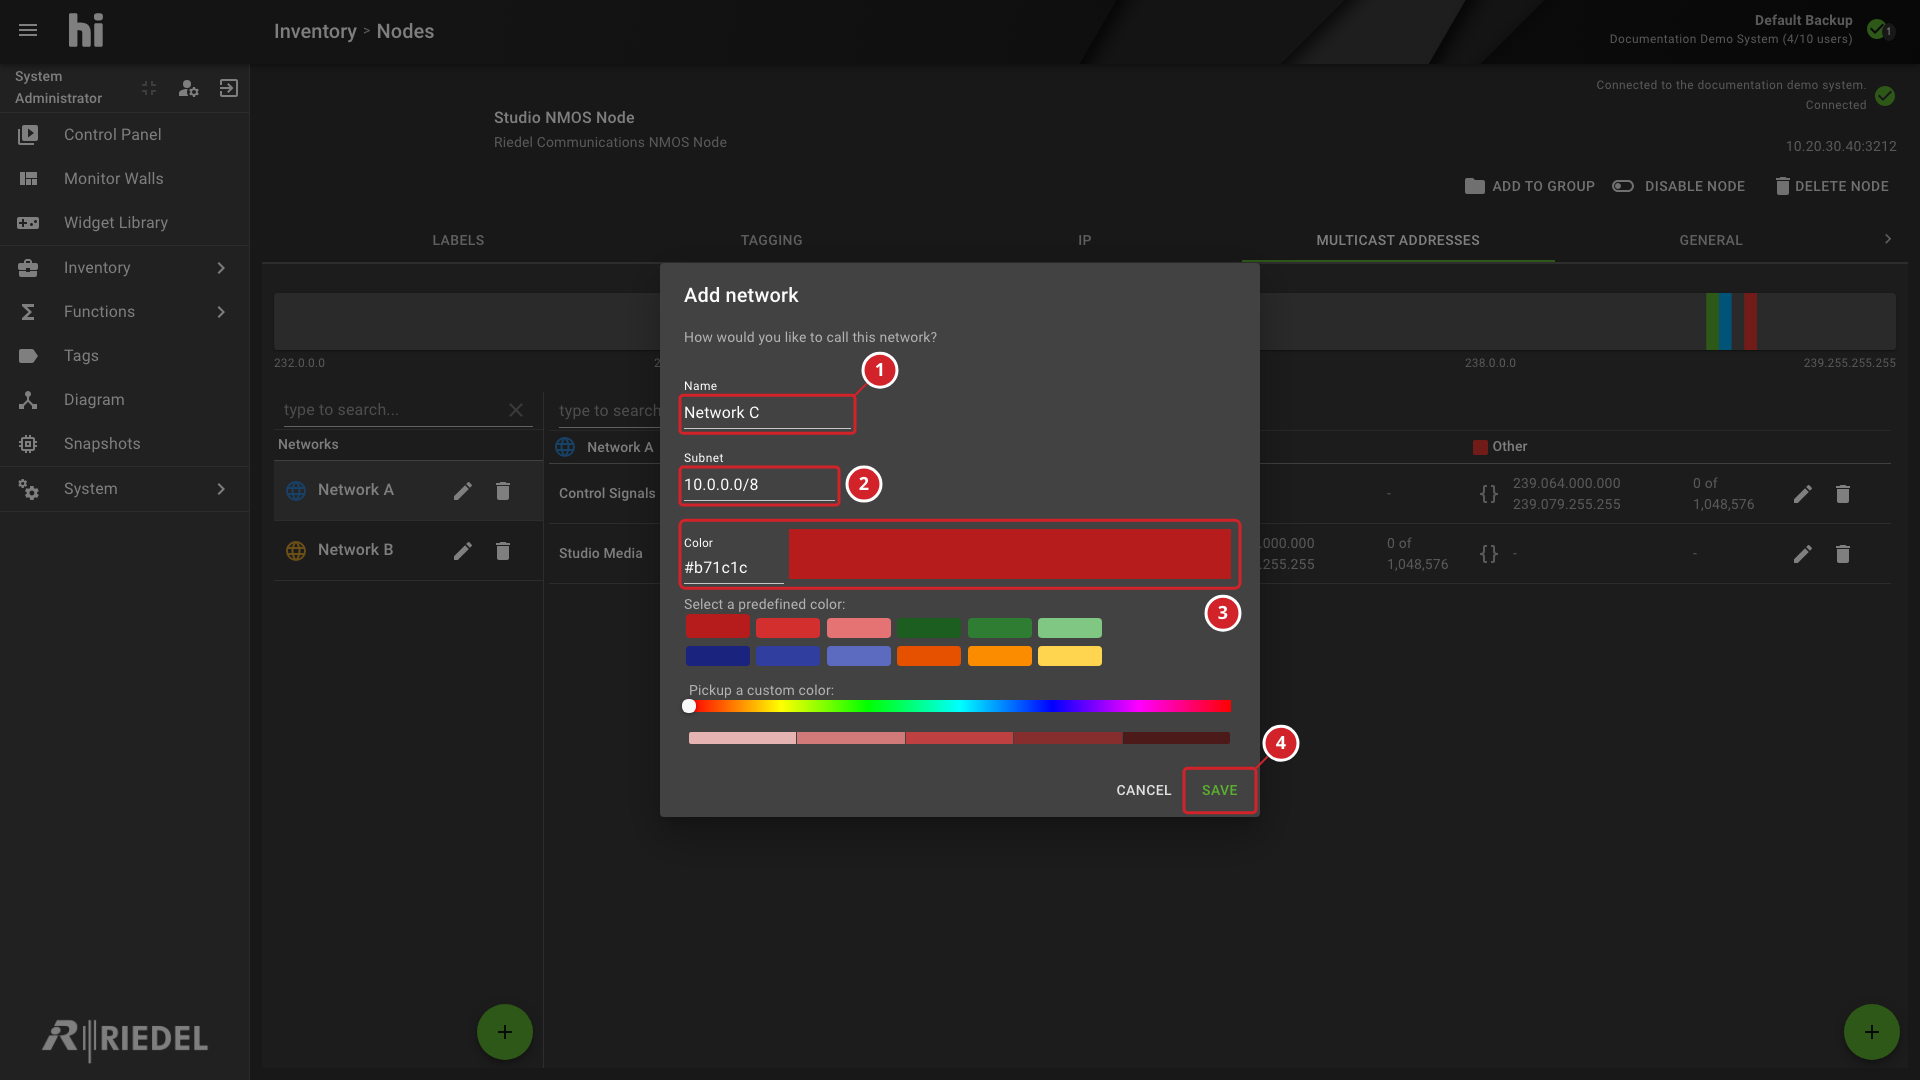
Task: Open user settings icon in the sidebar
Action: coord(189,88)
